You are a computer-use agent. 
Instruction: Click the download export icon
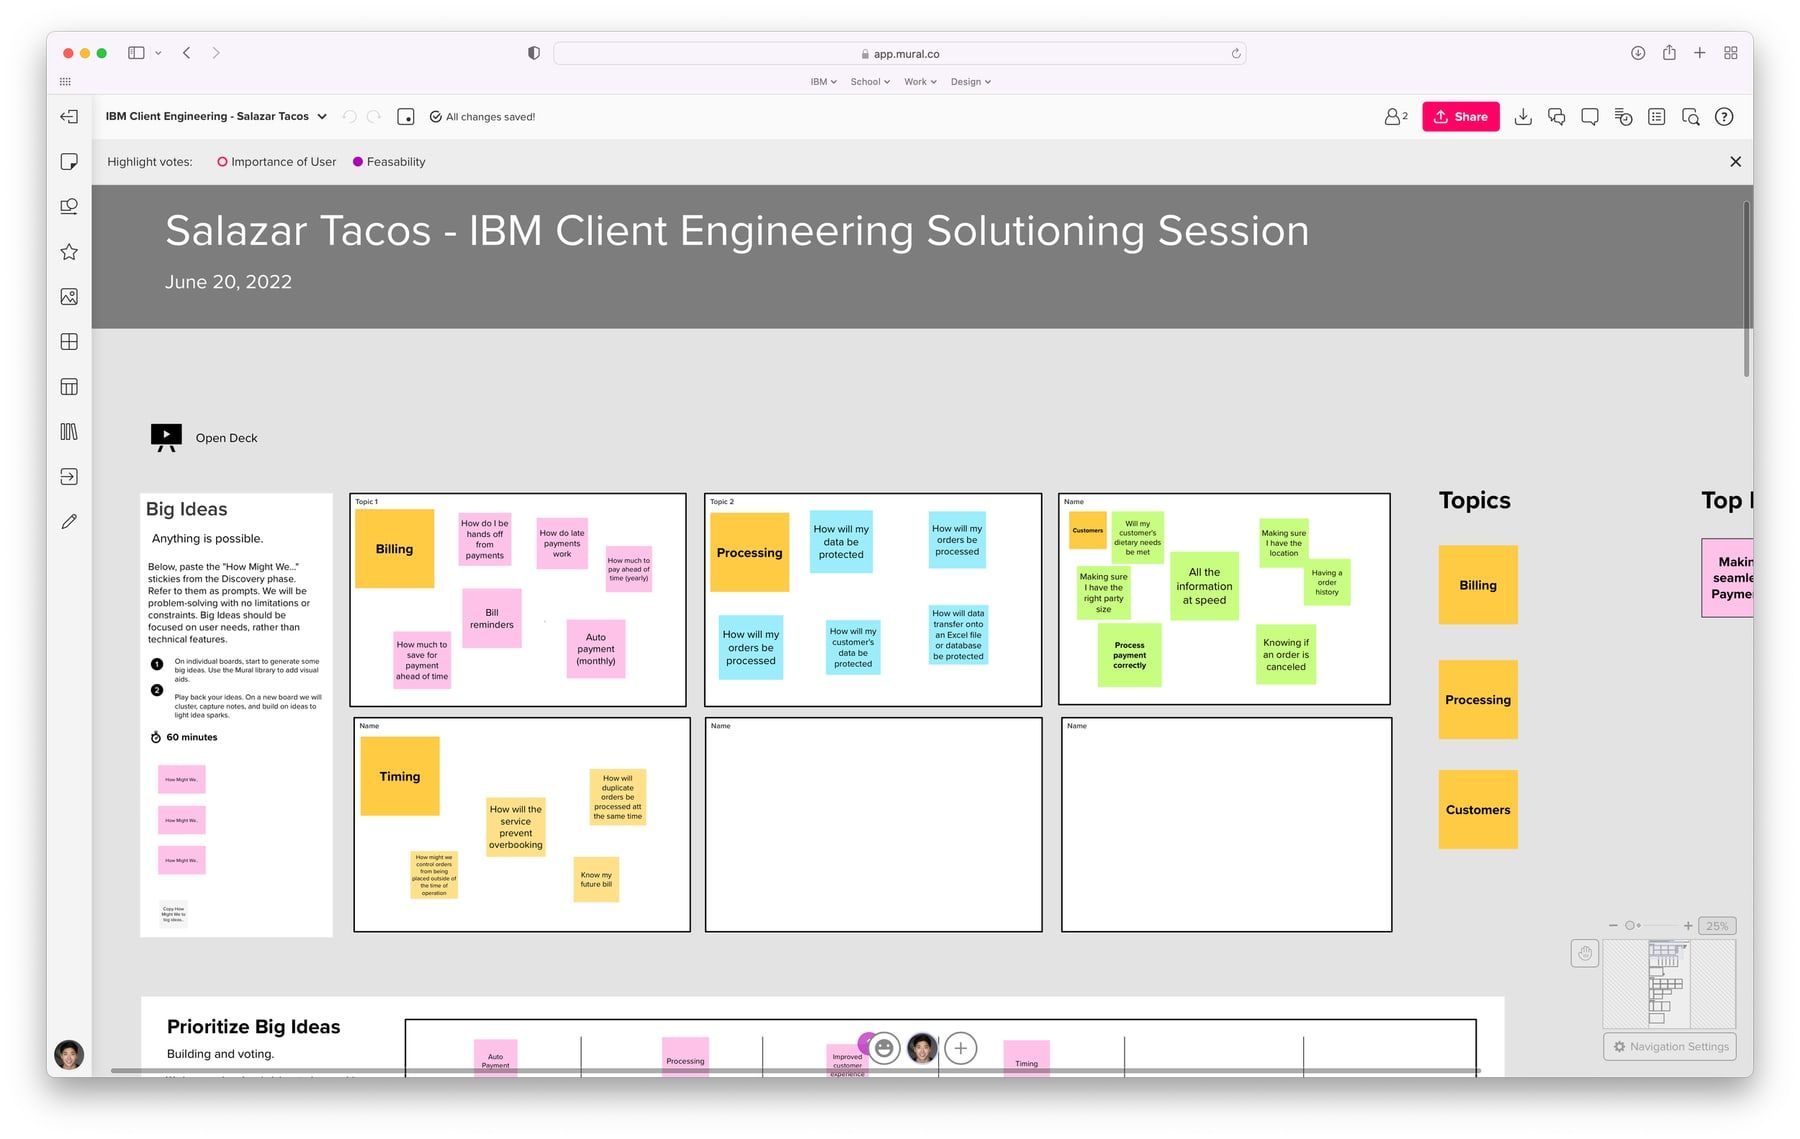point(1523,117)
